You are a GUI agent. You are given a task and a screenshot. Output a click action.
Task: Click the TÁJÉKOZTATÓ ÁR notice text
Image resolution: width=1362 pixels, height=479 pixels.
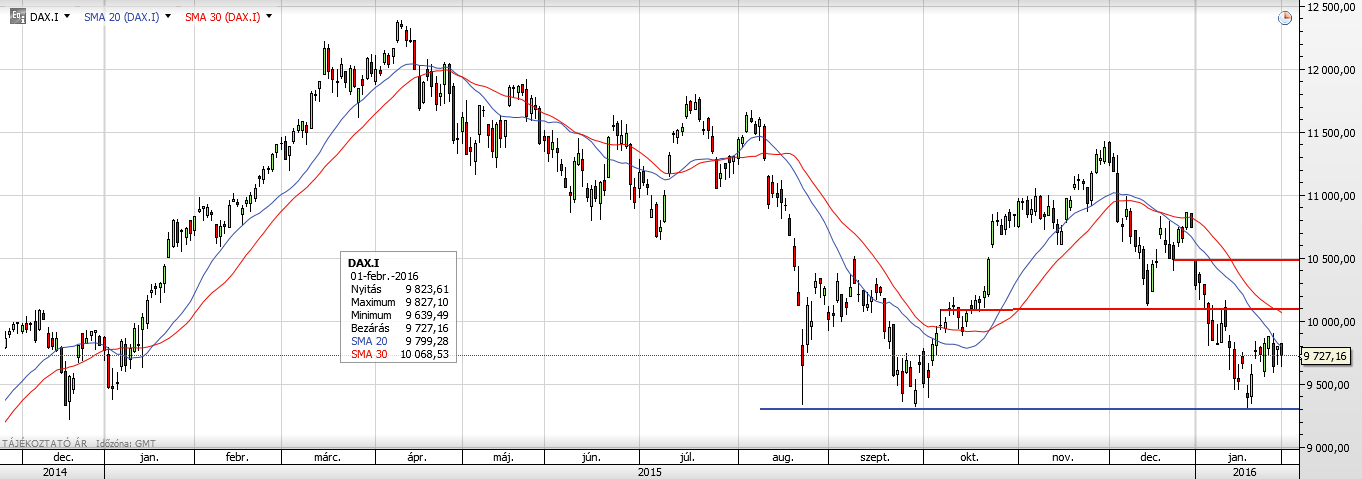[46, 442]
